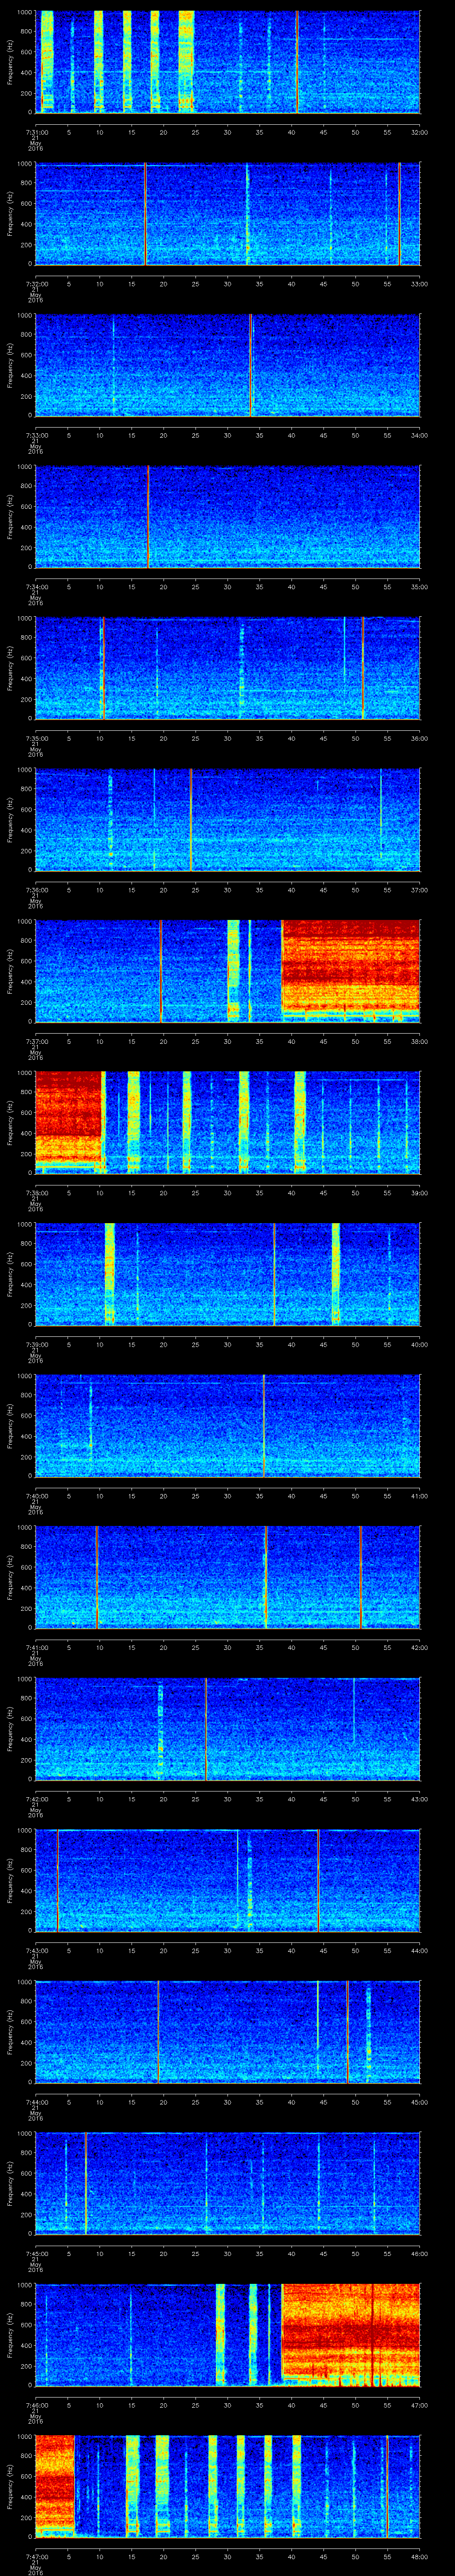
Task: Click the 7:33:00 start time label
Action: pyautogui.click(x=36, y=435)
